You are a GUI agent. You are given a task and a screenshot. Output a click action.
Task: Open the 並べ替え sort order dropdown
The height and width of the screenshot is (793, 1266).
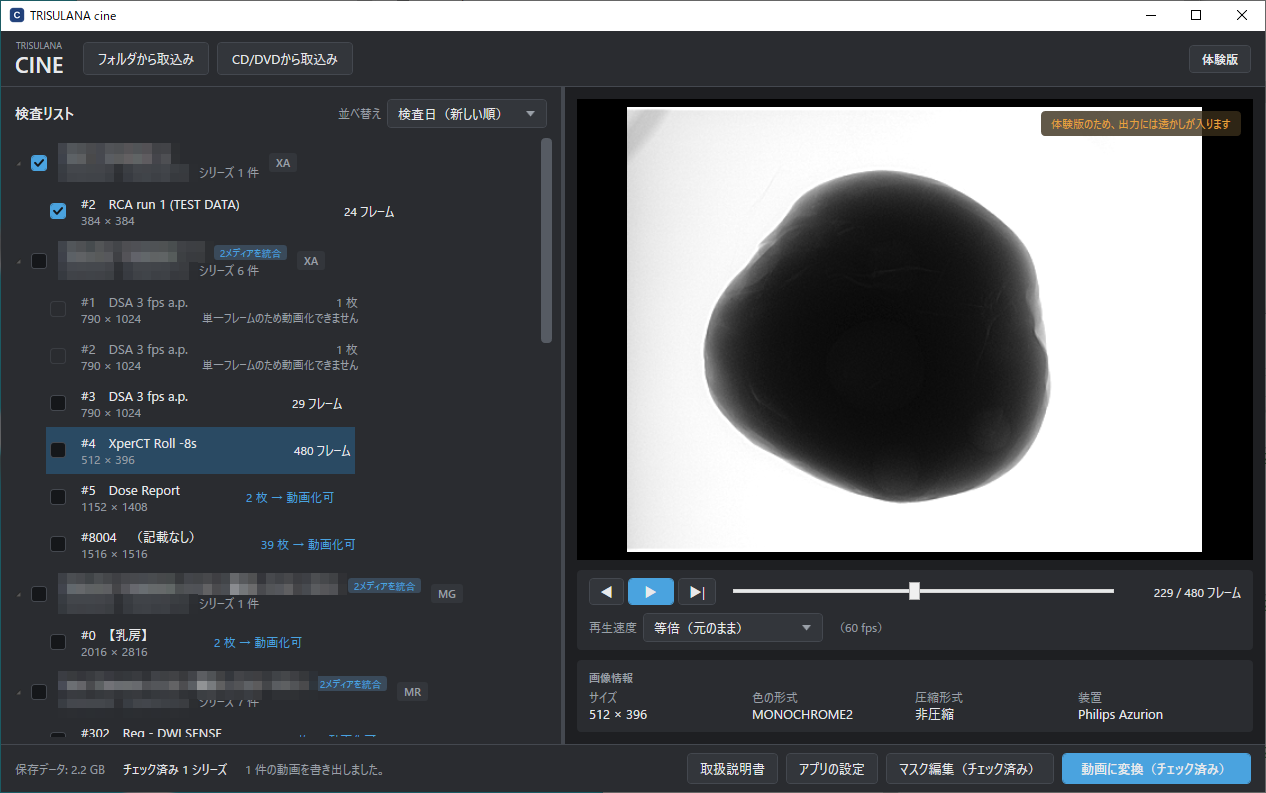tap(467, 114)
